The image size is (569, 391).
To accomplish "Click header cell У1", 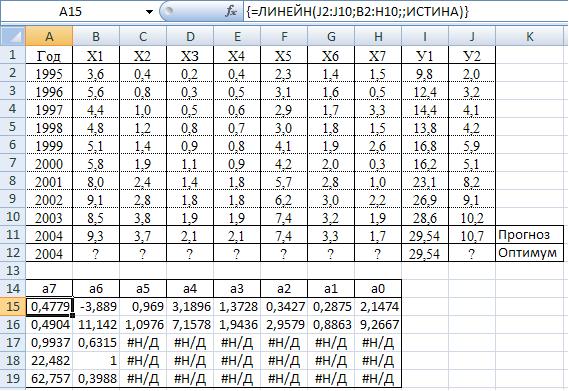I will 425,56.
